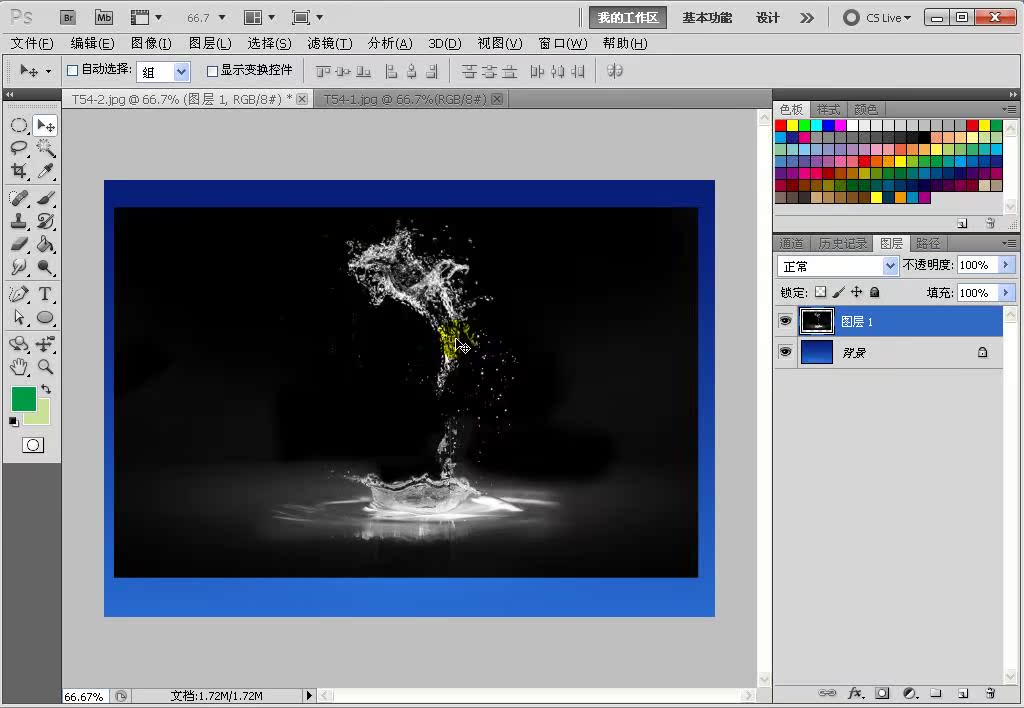Screen dimensions: 1024x708
Task: Select the Clone Stamp tool
Action: tap(20, 221)
